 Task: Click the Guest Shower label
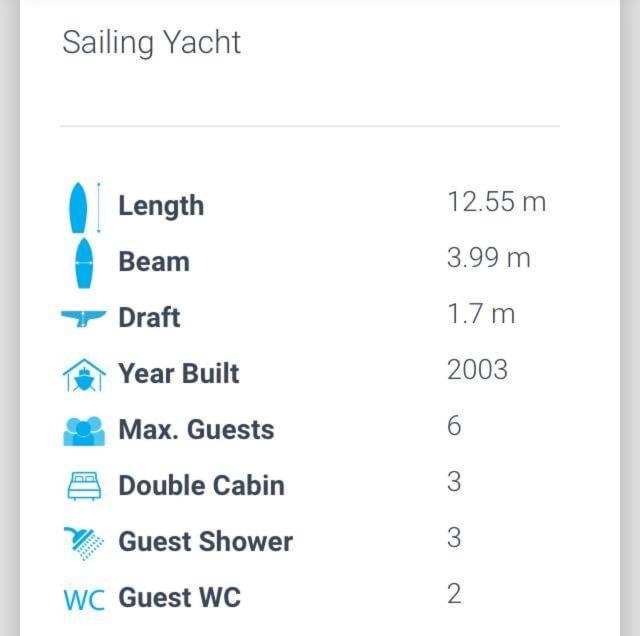[205, 542]
